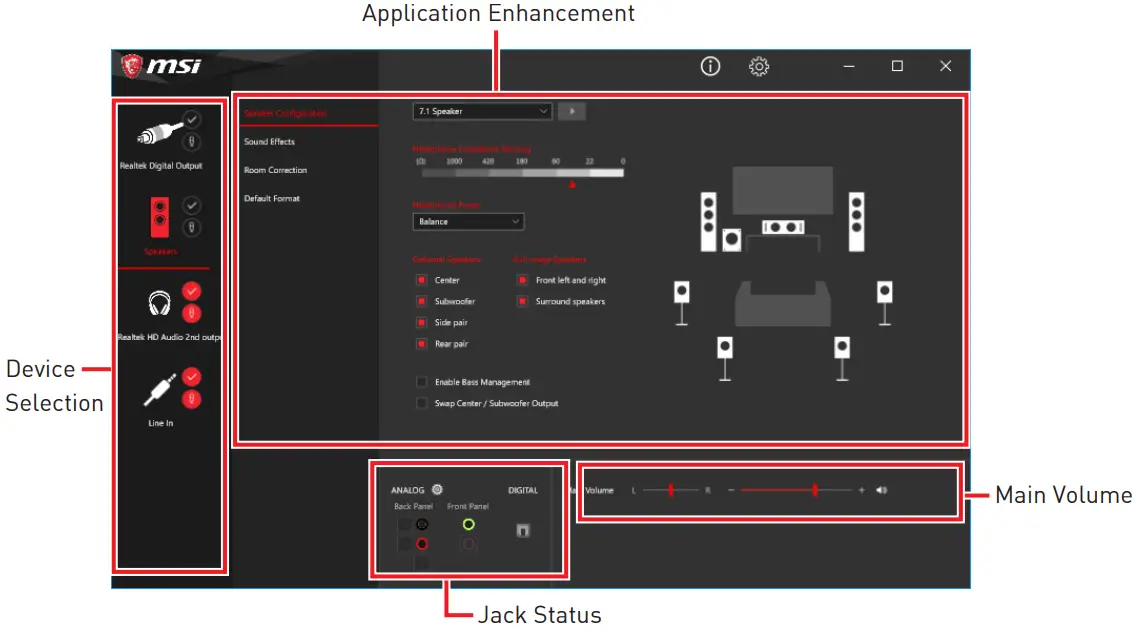Switch to the Speaker Configuration tab

[x=285, y=113]
